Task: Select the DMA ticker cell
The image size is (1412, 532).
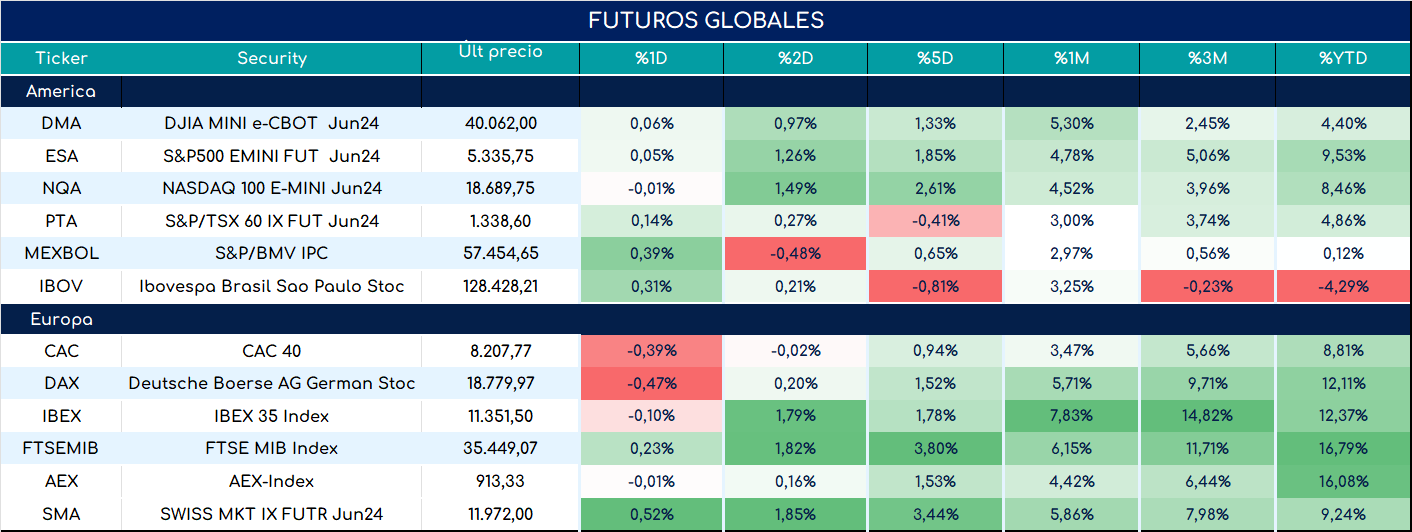Action: click(61, 124)
